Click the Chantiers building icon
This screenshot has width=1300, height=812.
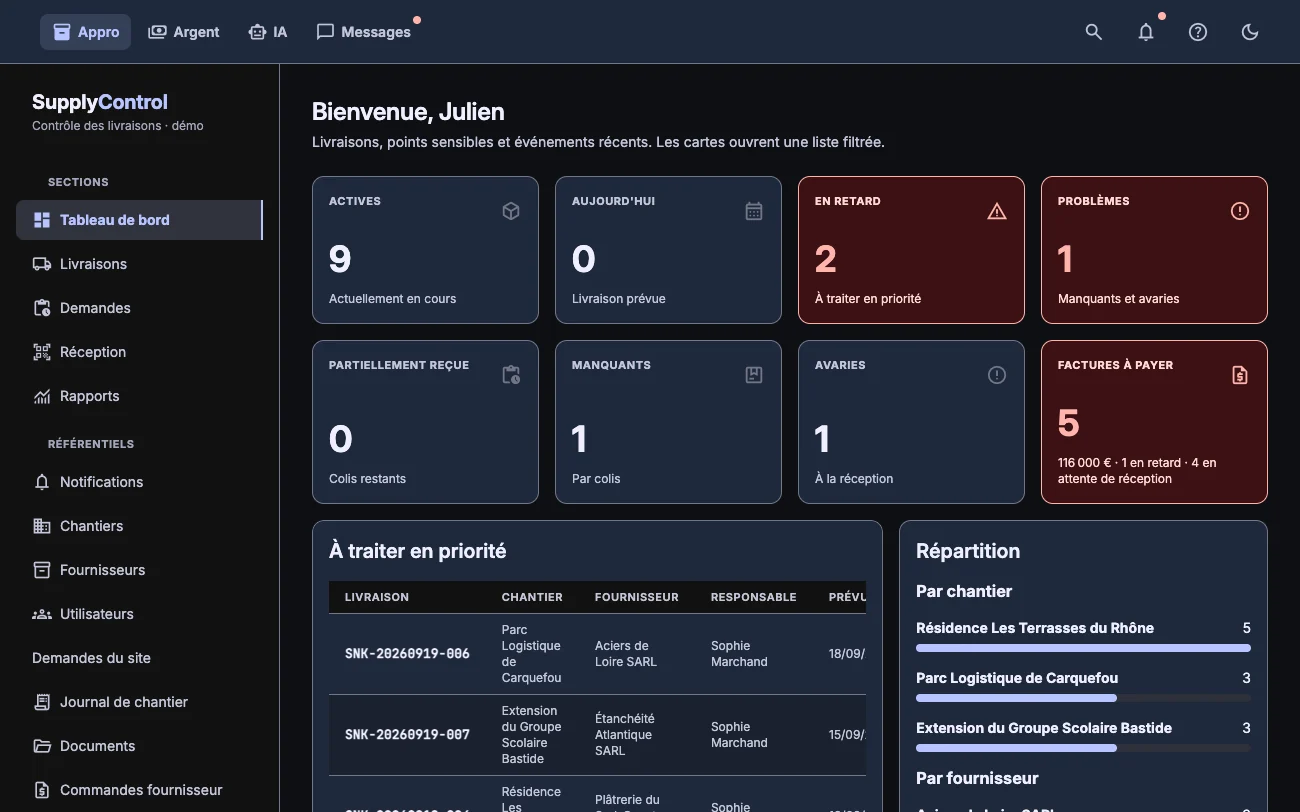[42, 526]
